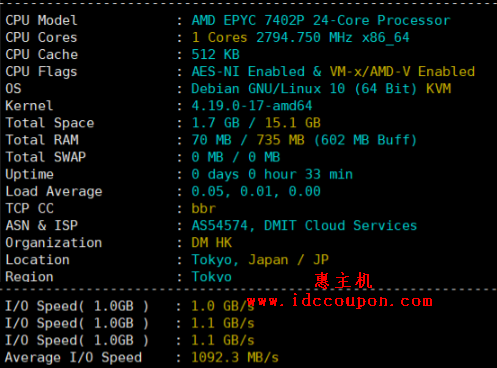Viewport: 497px width, 368px height.
Task: Click the Debian GNU/Linux OS value
Action: (x=304, y=89)
